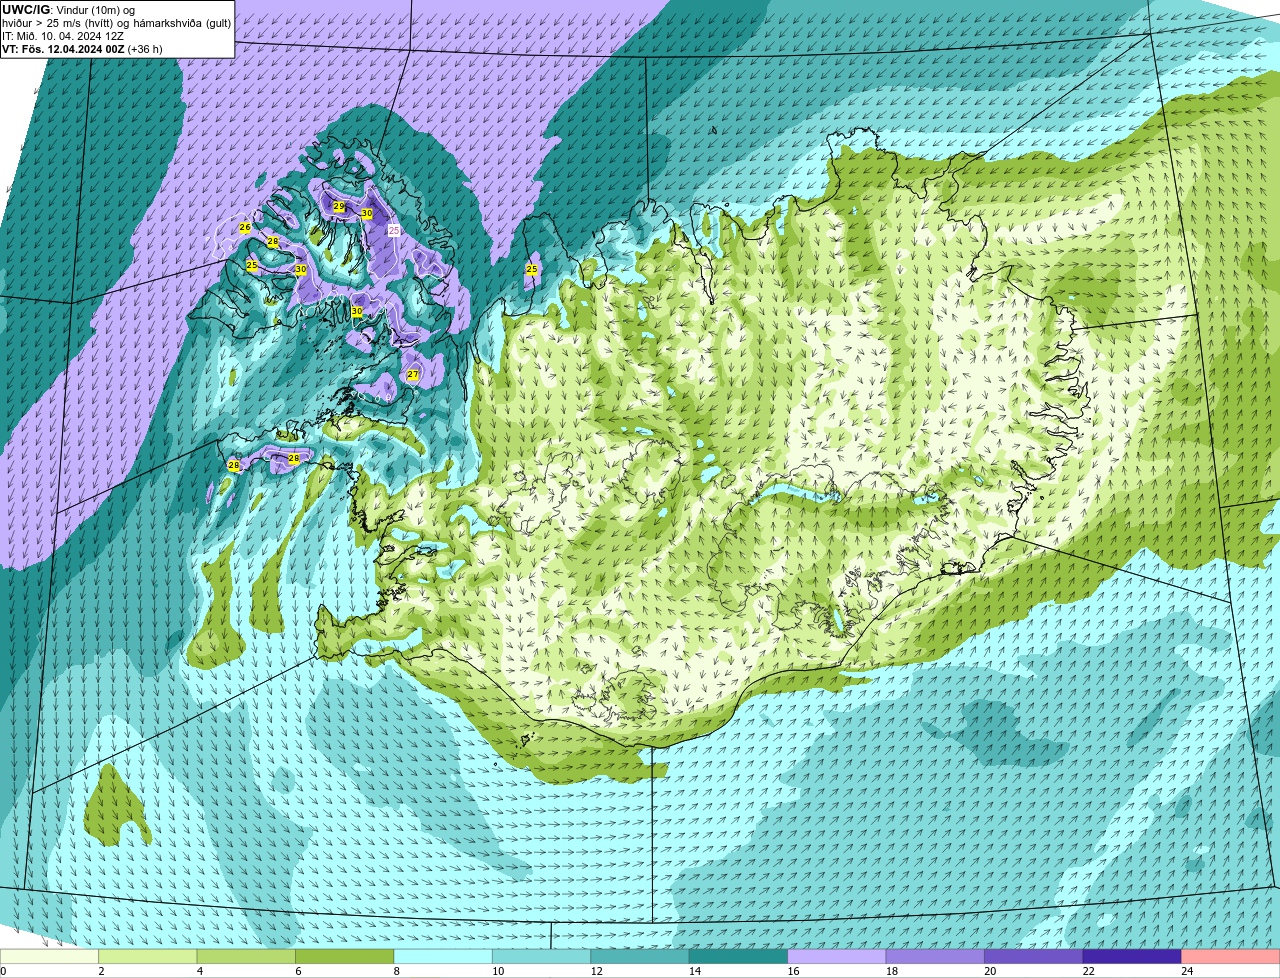The width and height of the screenshot is (1280, 978).
Task: Click the 4–6 m/s green legend swatch
Action: pos(246,956)
